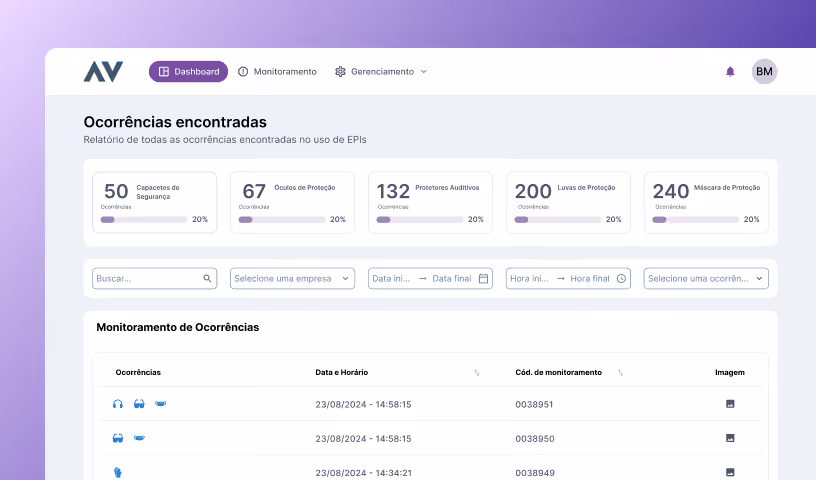View image for occurrence 0038950
The width and height of the screenshot is (816, 480).
click(x=730, y=438)
